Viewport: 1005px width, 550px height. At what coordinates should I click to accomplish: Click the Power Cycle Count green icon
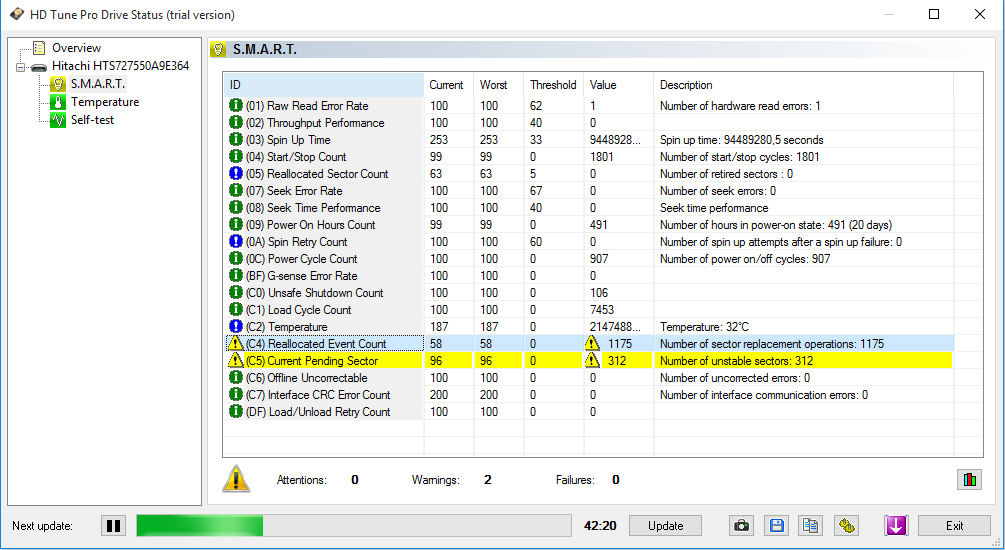click(x=236, y=258)
